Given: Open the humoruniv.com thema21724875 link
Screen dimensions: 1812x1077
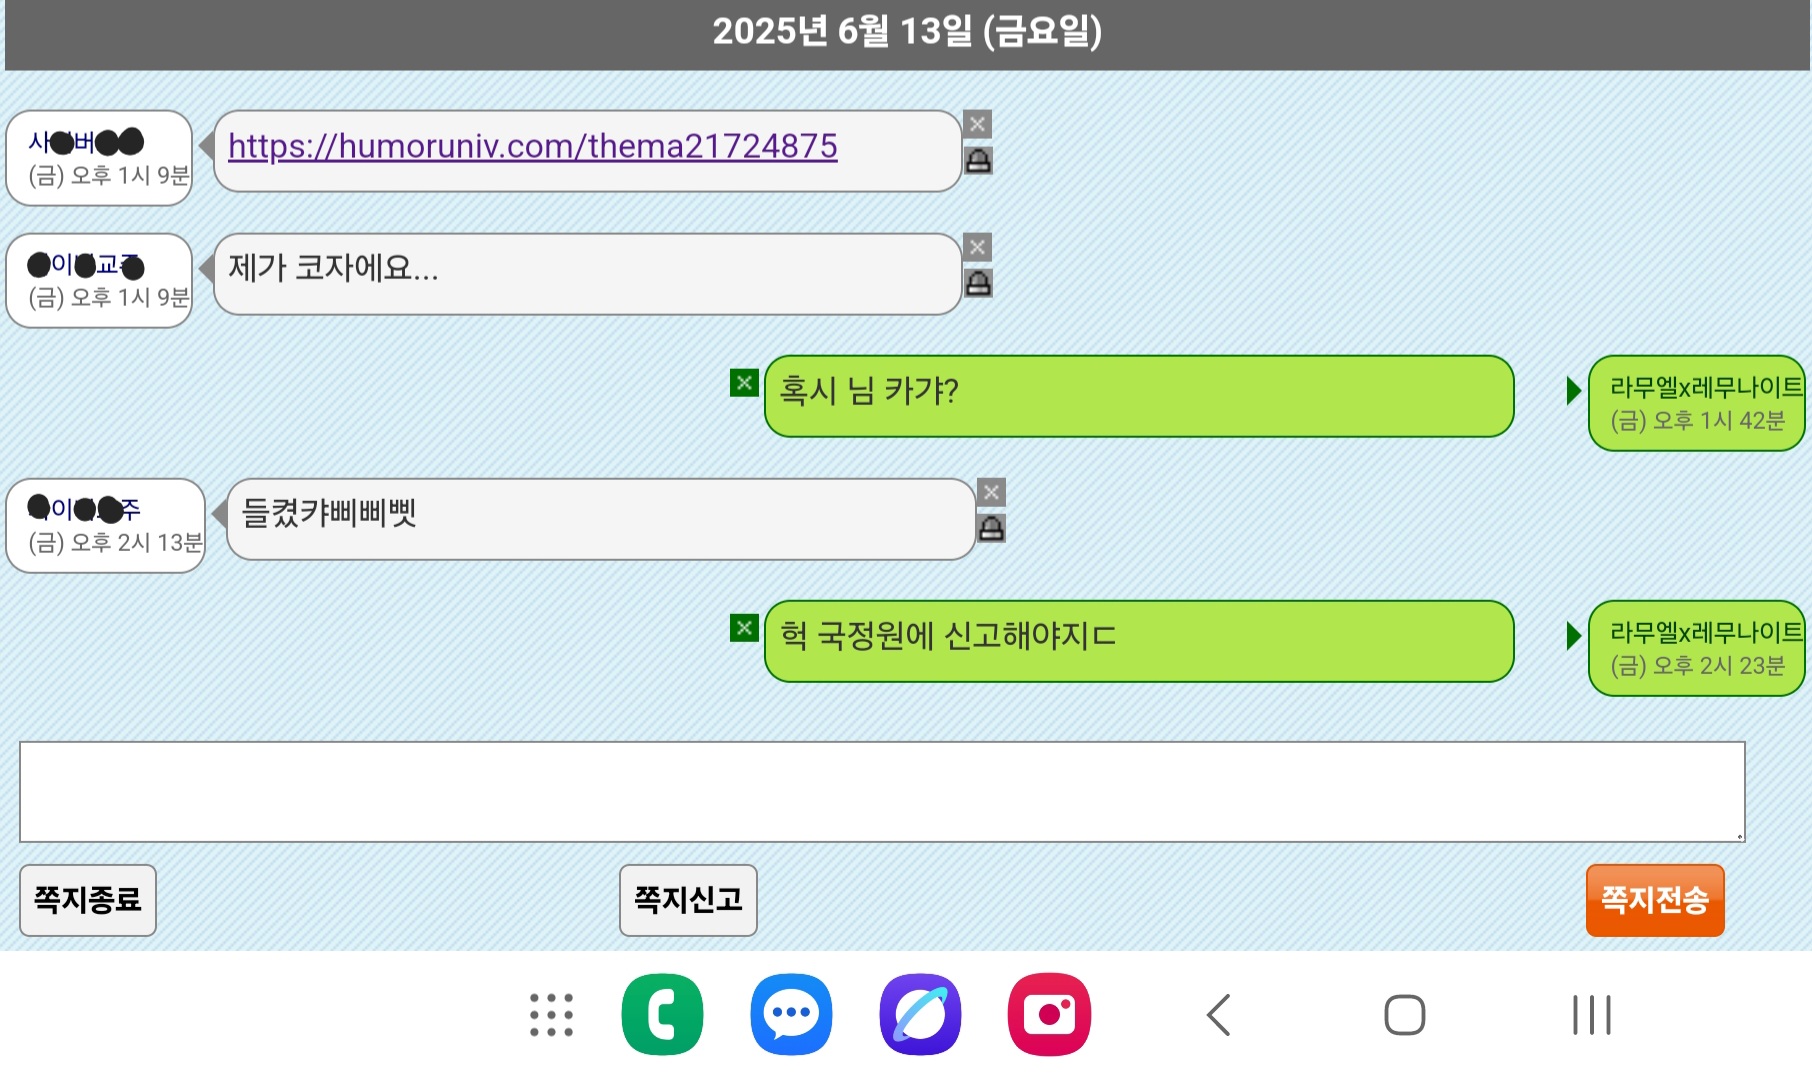Looking at the screenshot, I should click(532, 147).
